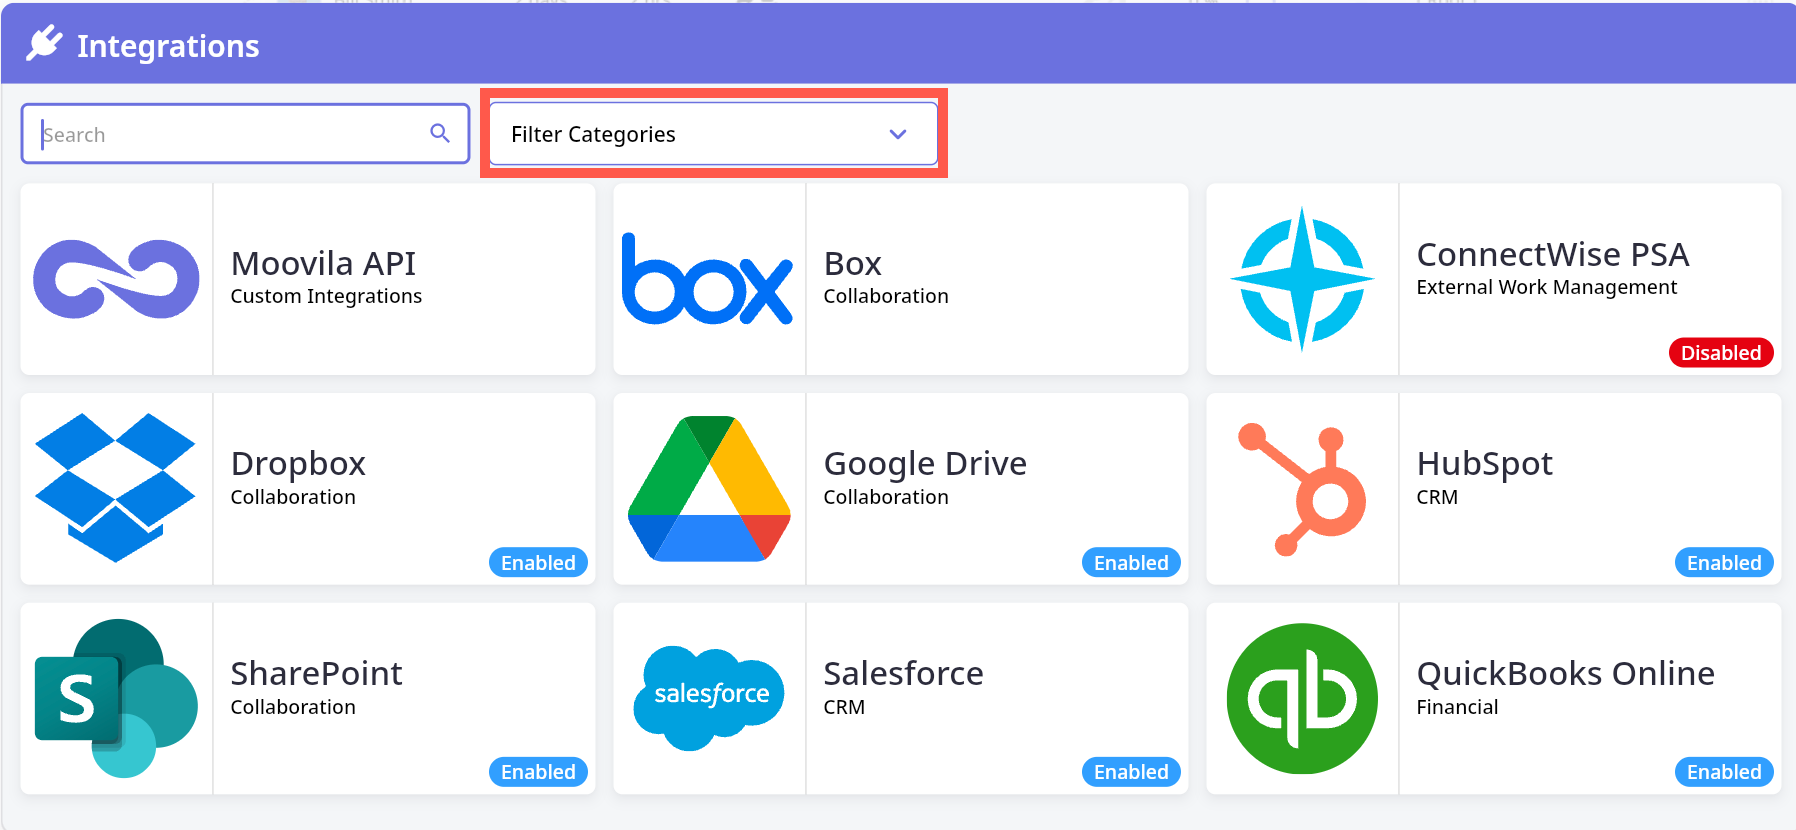
Task: Click the Box logo icon
Action: (708, 279)
